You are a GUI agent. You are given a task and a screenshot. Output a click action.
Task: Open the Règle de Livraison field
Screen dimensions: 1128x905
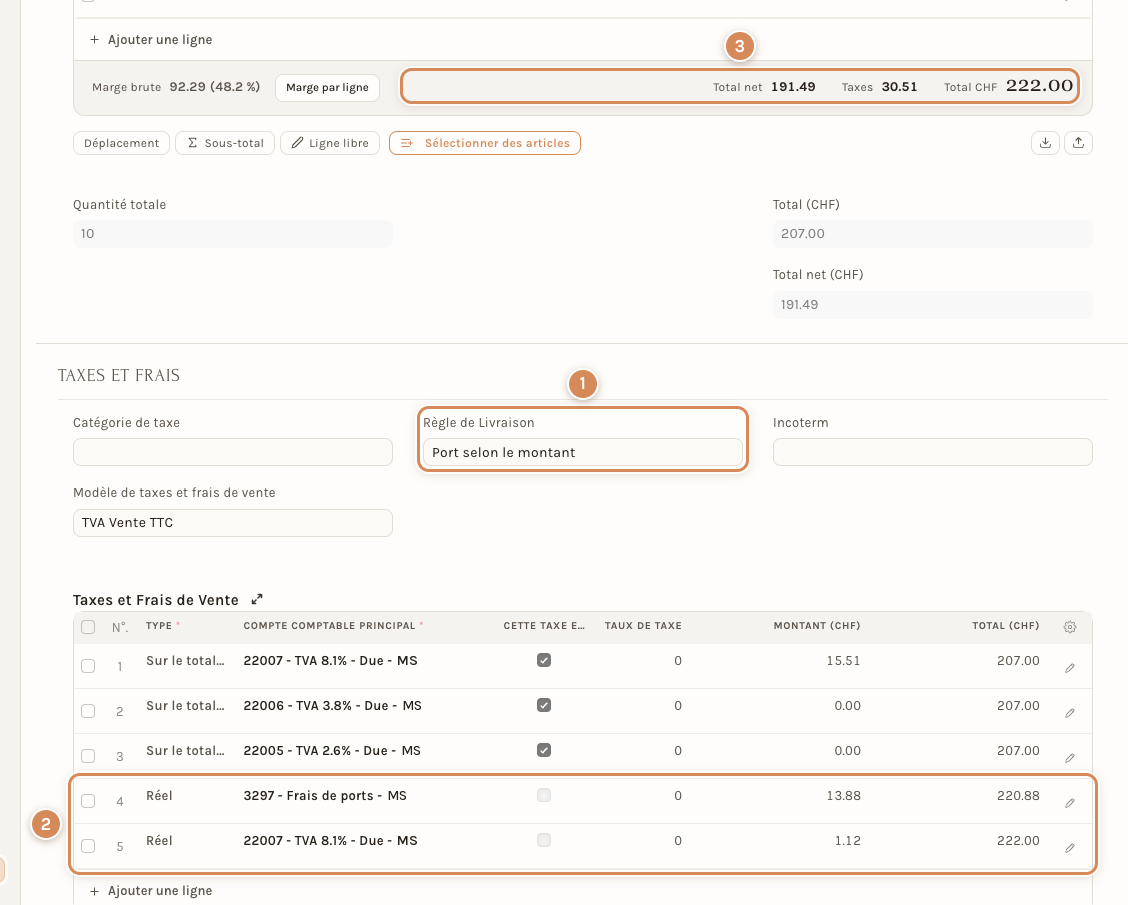(x=583, y=452)
